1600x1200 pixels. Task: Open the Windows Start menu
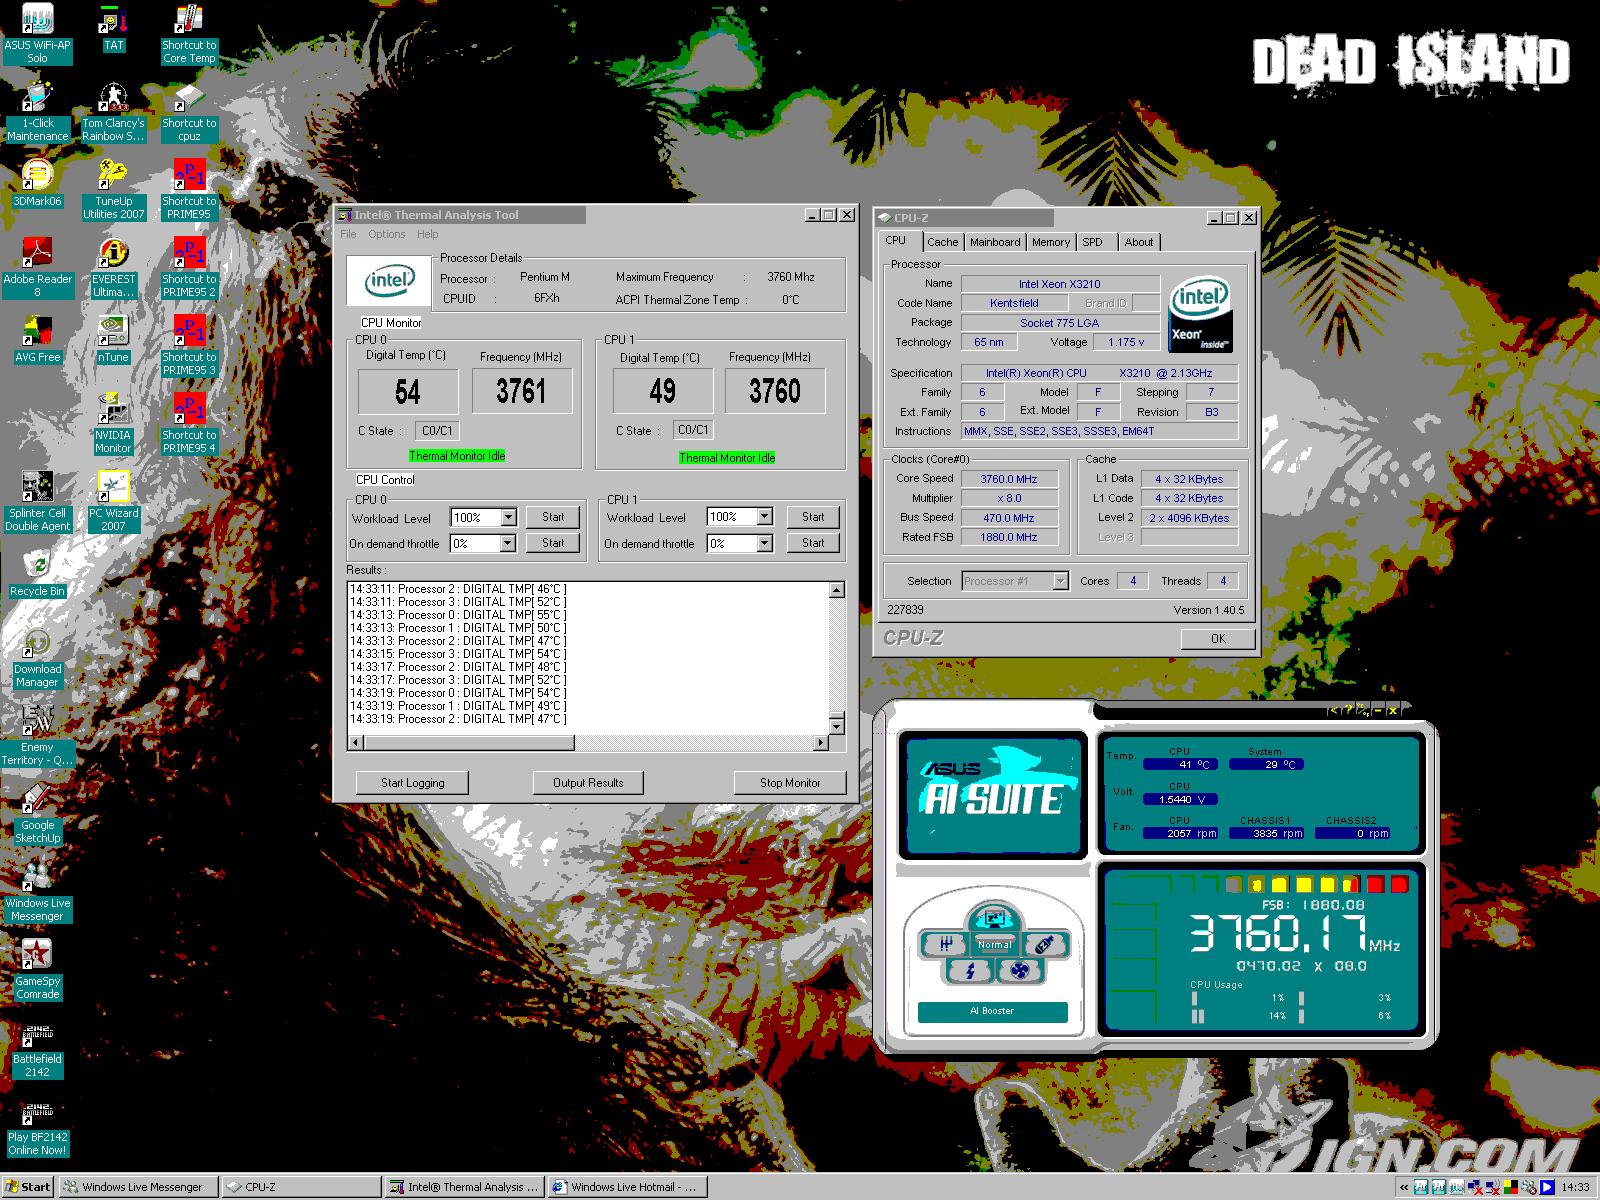pyautogui.click(x=29, y=1187)
